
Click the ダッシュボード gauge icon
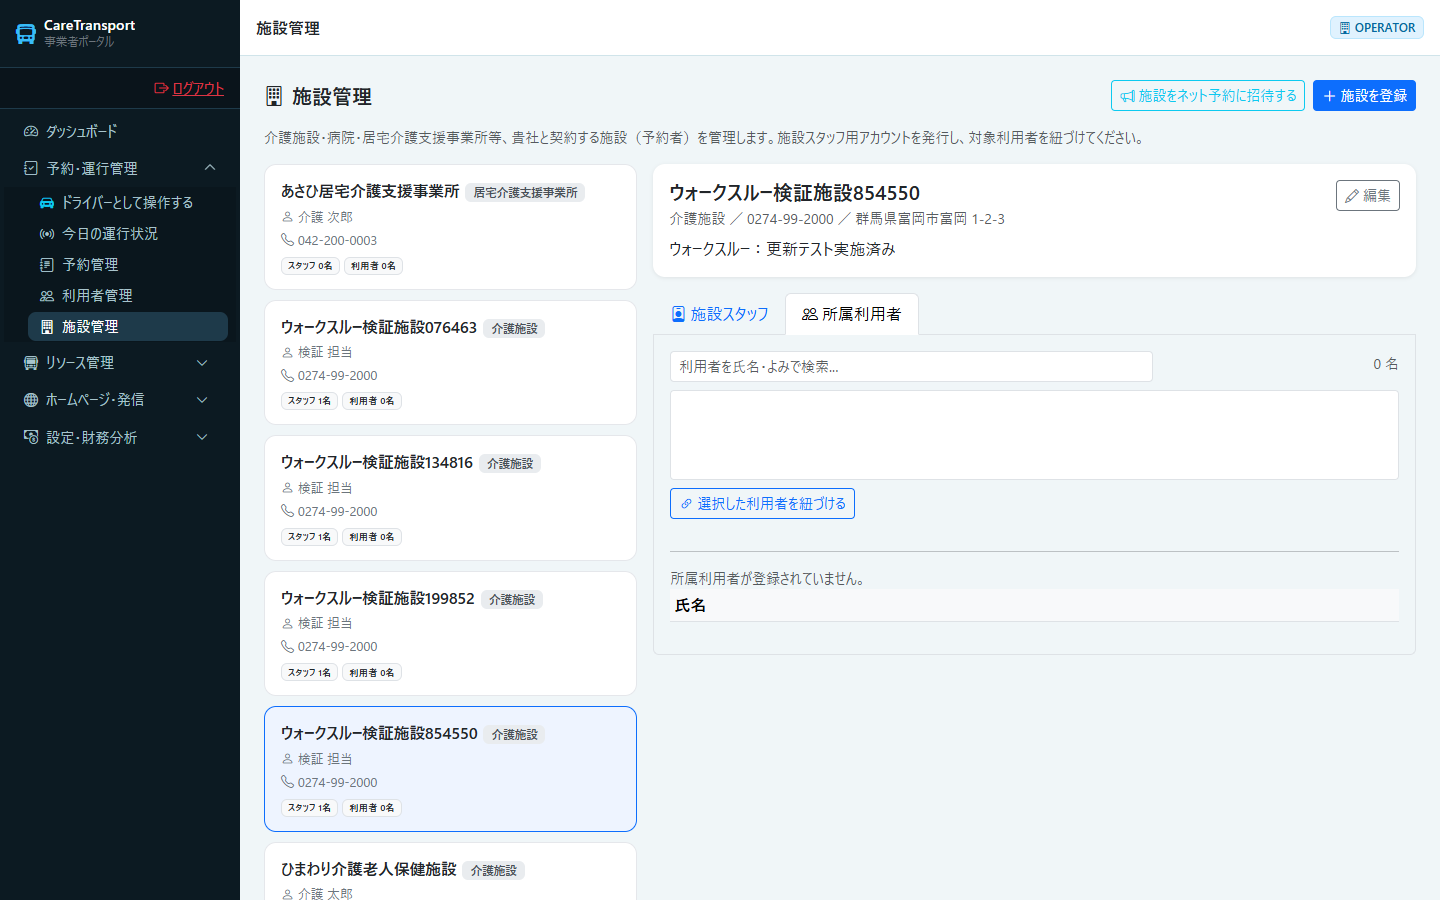(31, 131)
